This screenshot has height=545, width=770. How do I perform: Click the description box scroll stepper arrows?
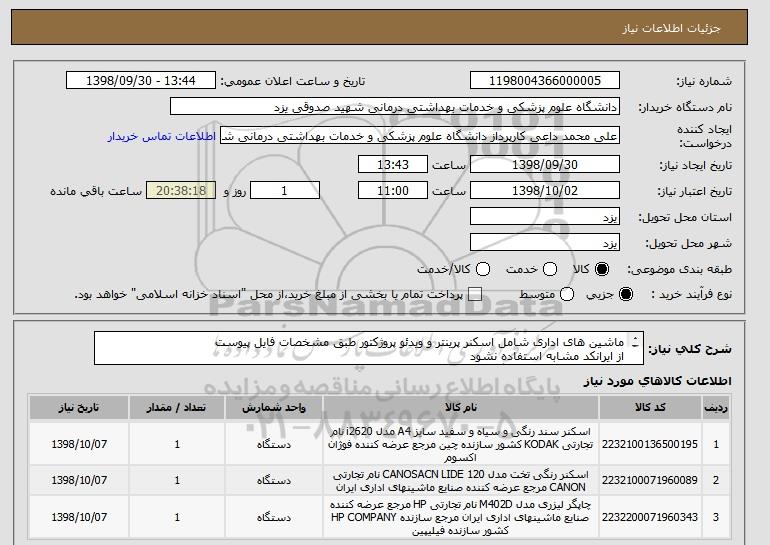tap(635, 342)
